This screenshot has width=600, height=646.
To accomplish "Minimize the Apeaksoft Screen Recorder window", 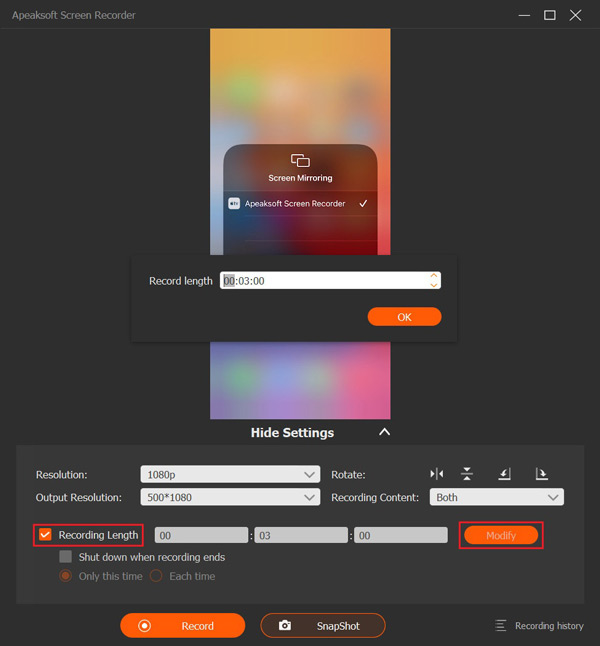I will point(524,15).
